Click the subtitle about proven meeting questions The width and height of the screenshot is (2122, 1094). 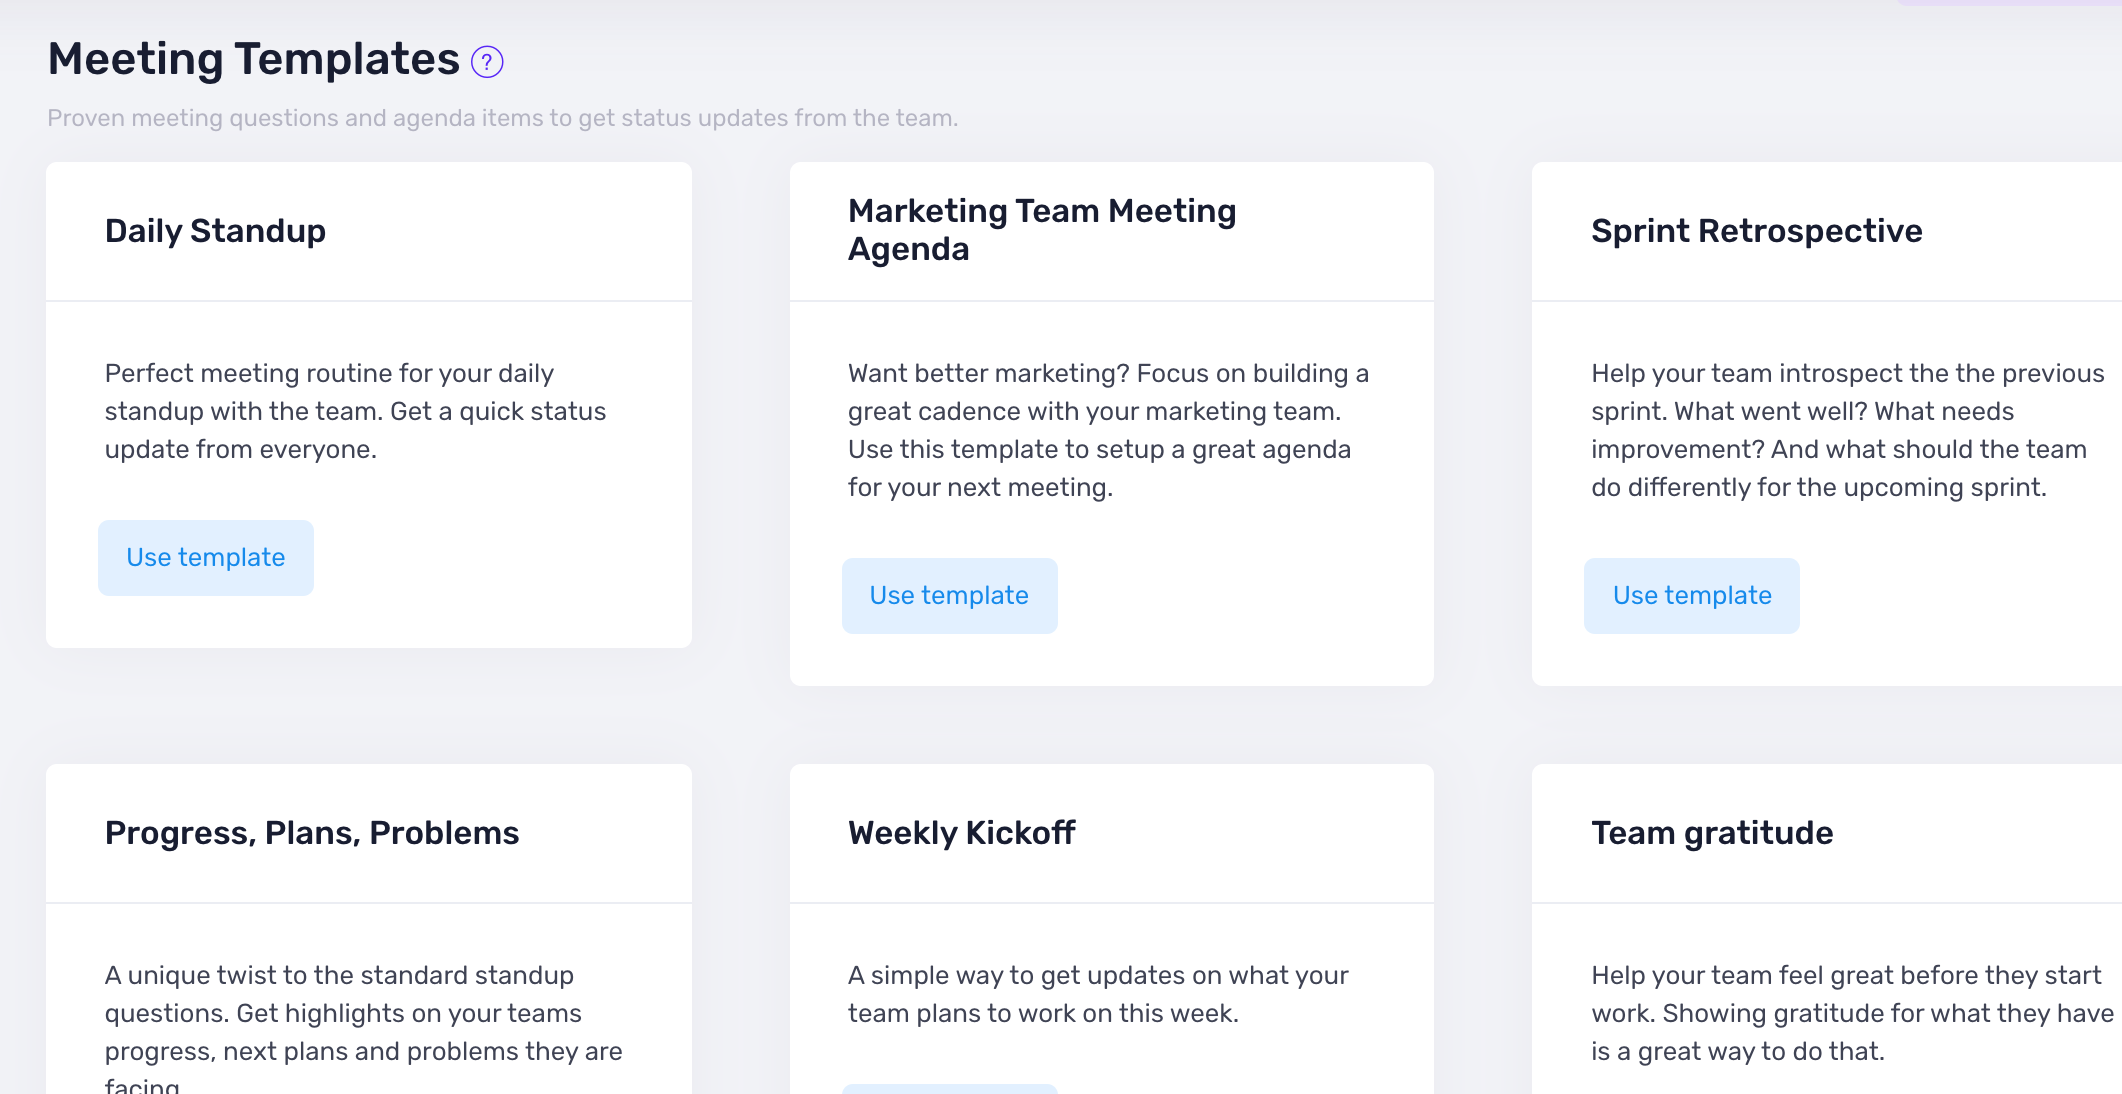[x=503, y=118]
